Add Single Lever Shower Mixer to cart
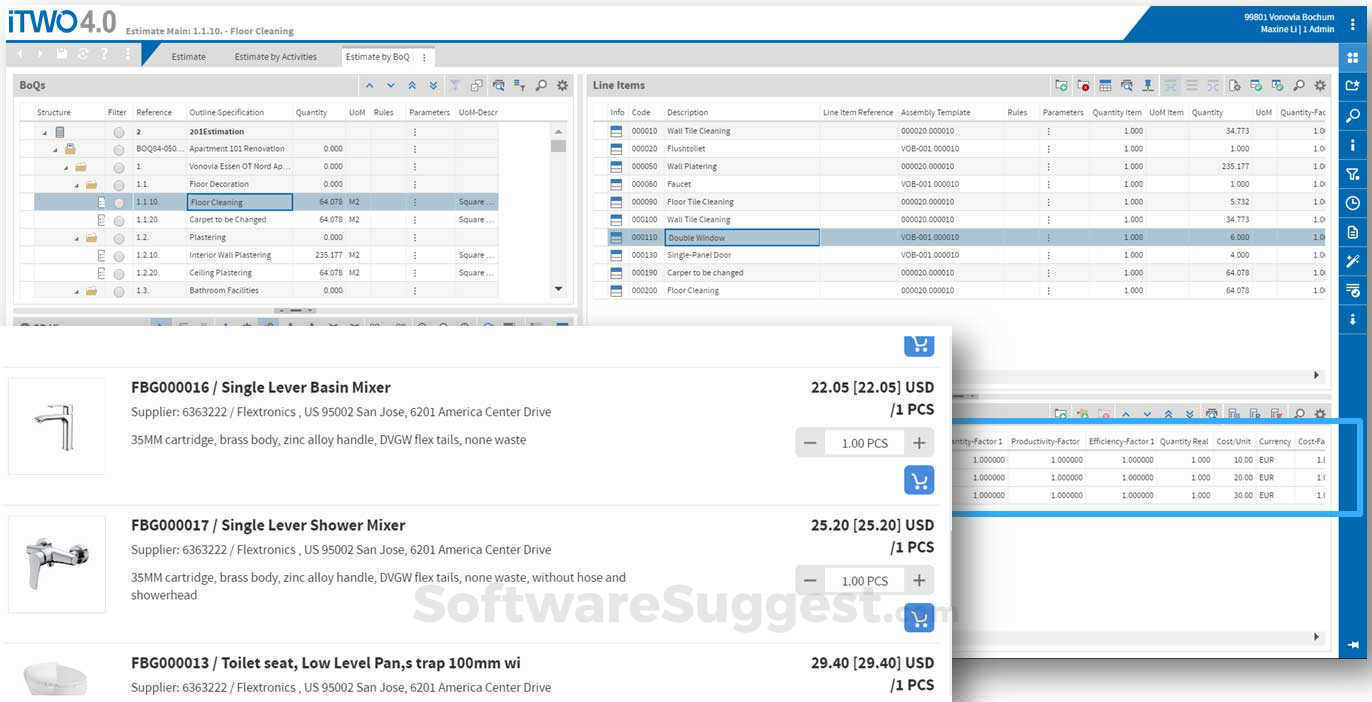 [x=918, y=618]
